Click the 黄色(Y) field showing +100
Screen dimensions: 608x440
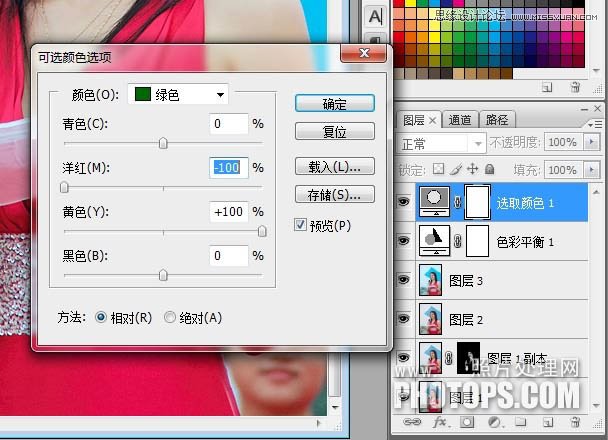(x=229, y=212)
